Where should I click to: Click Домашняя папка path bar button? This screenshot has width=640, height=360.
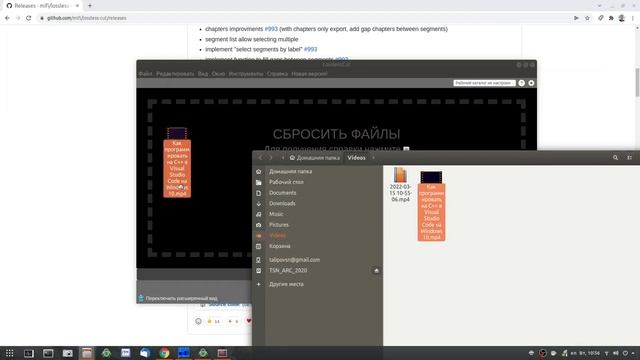(314, 158)
